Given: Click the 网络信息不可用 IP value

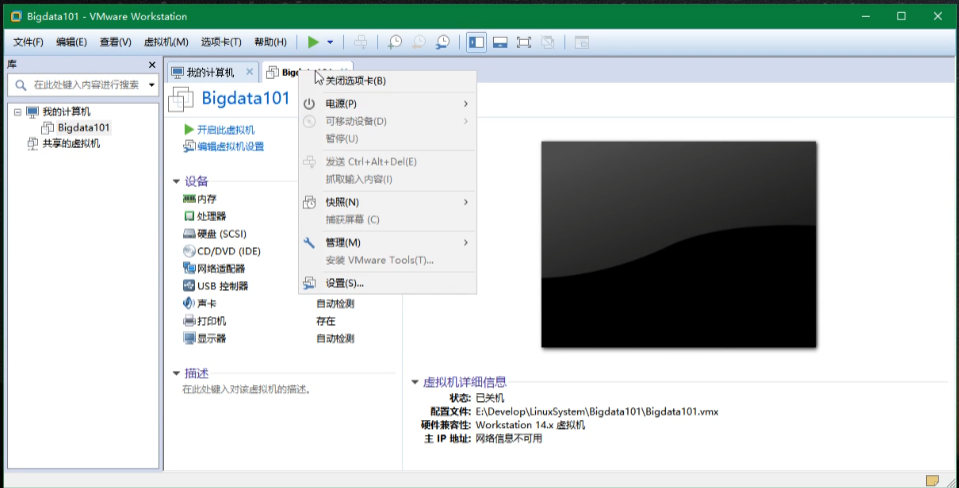Looking at the screenshot, I should point(509,439).
